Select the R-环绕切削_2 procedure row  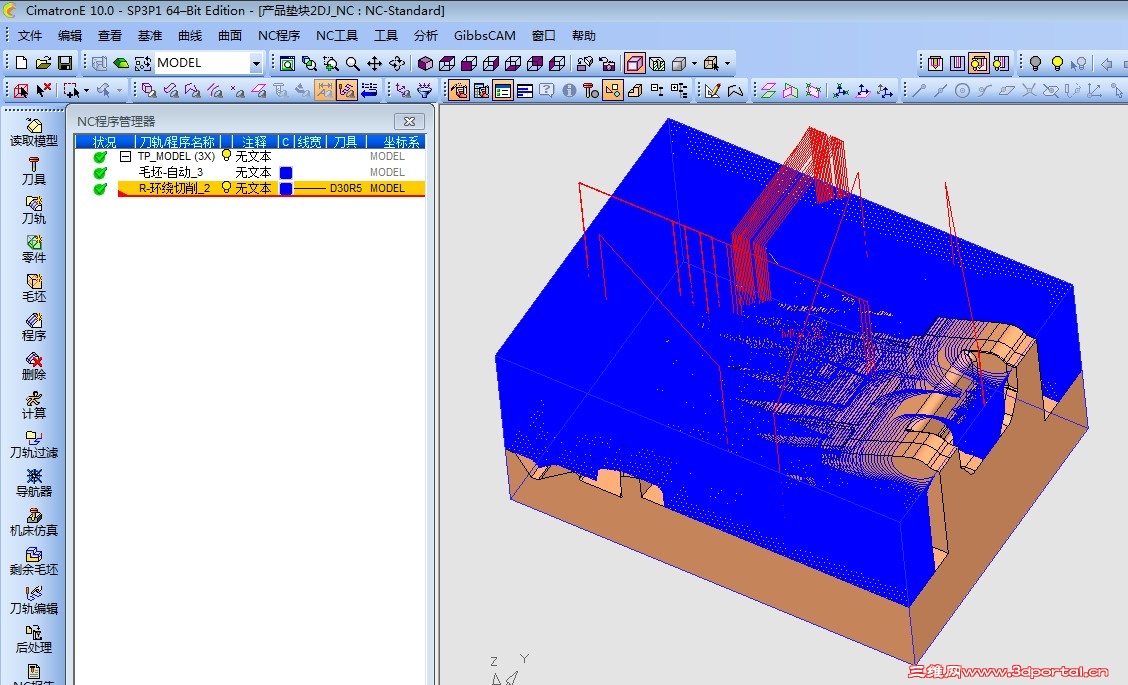tap(250, 188)
